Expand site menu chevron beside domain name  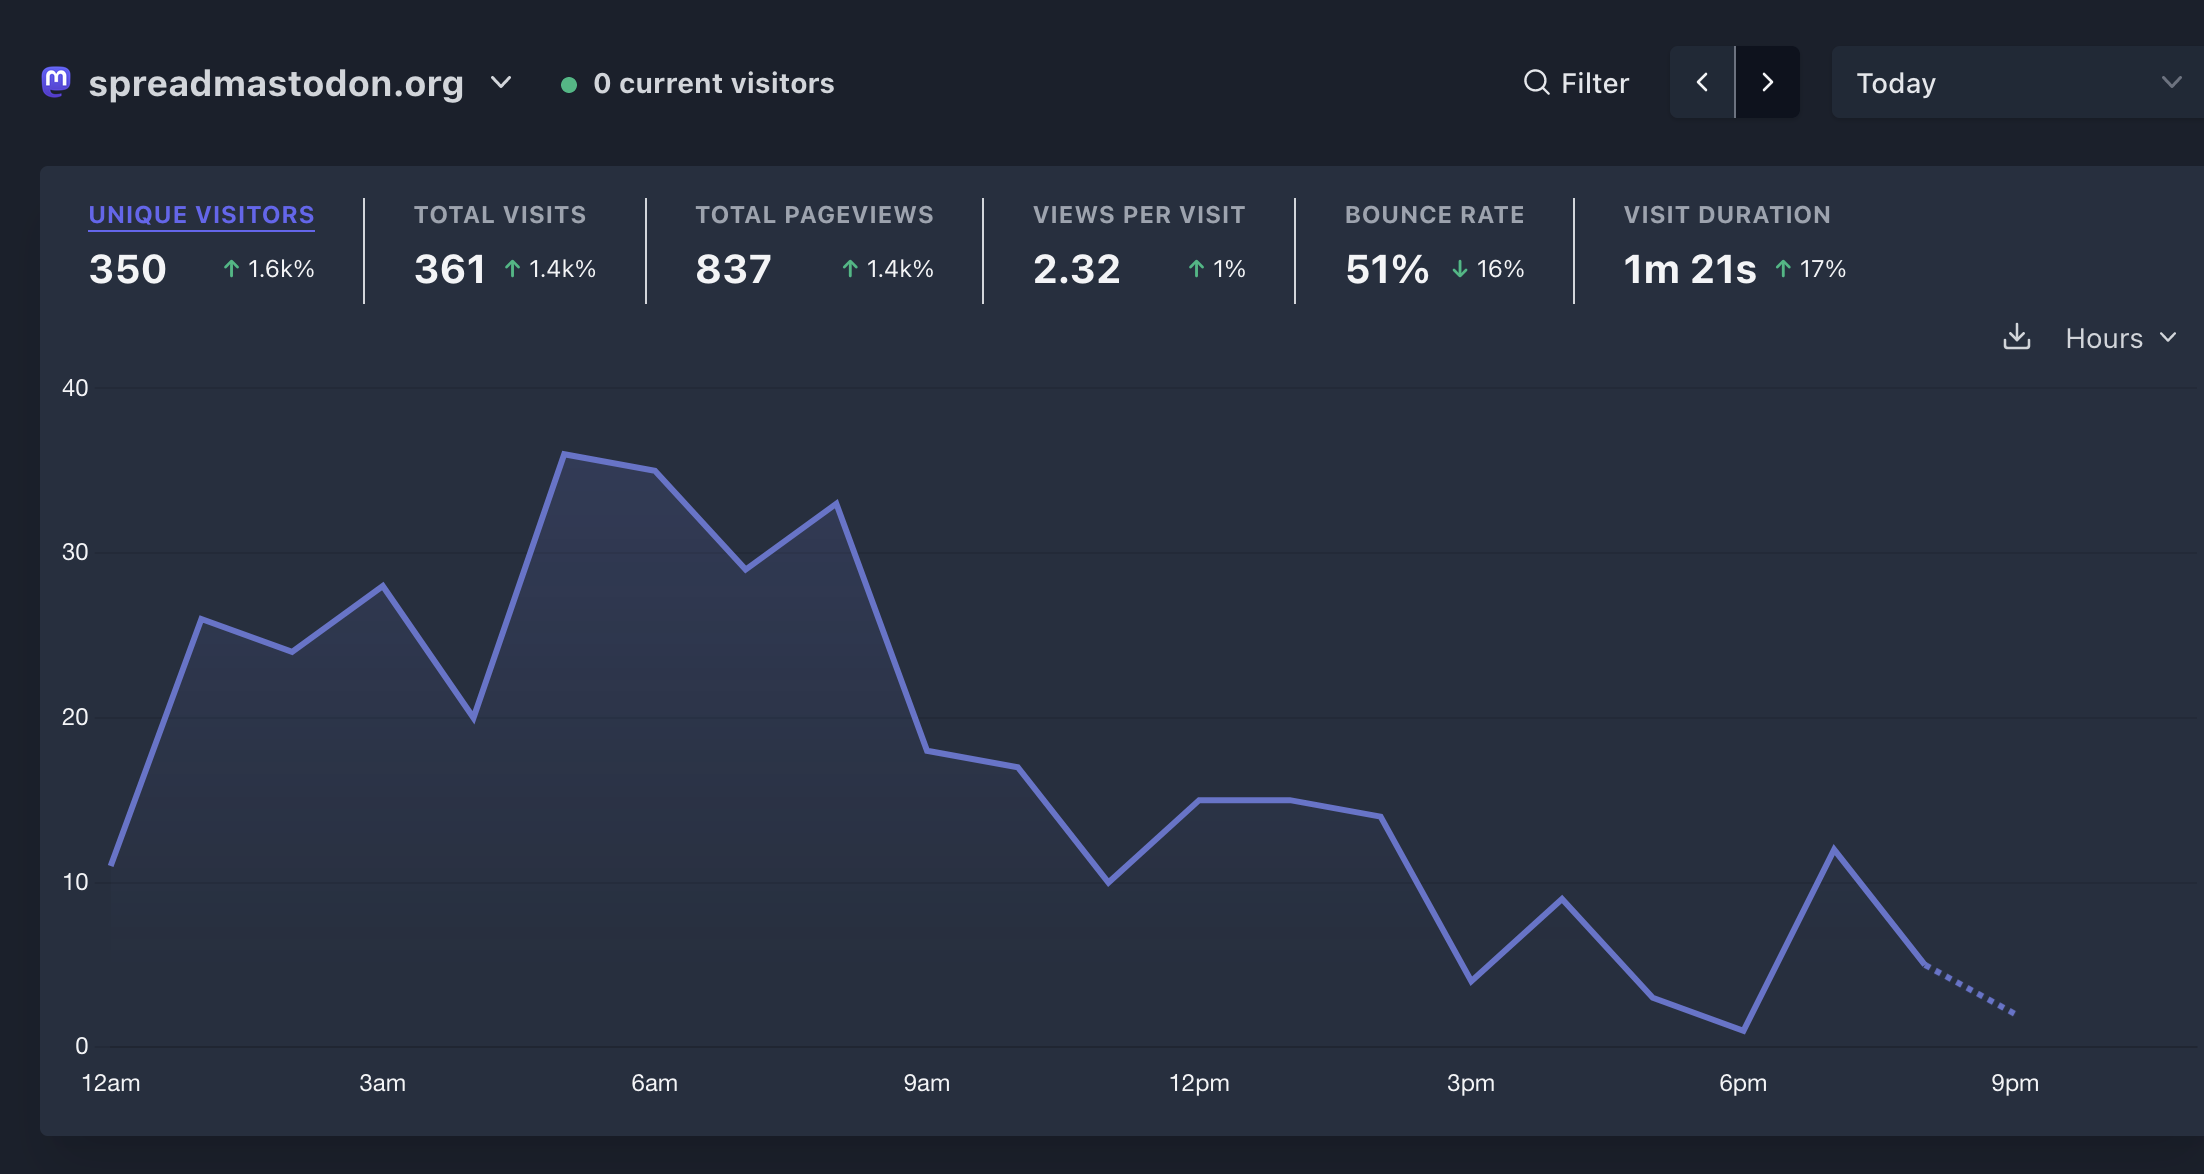coord(501,83)
